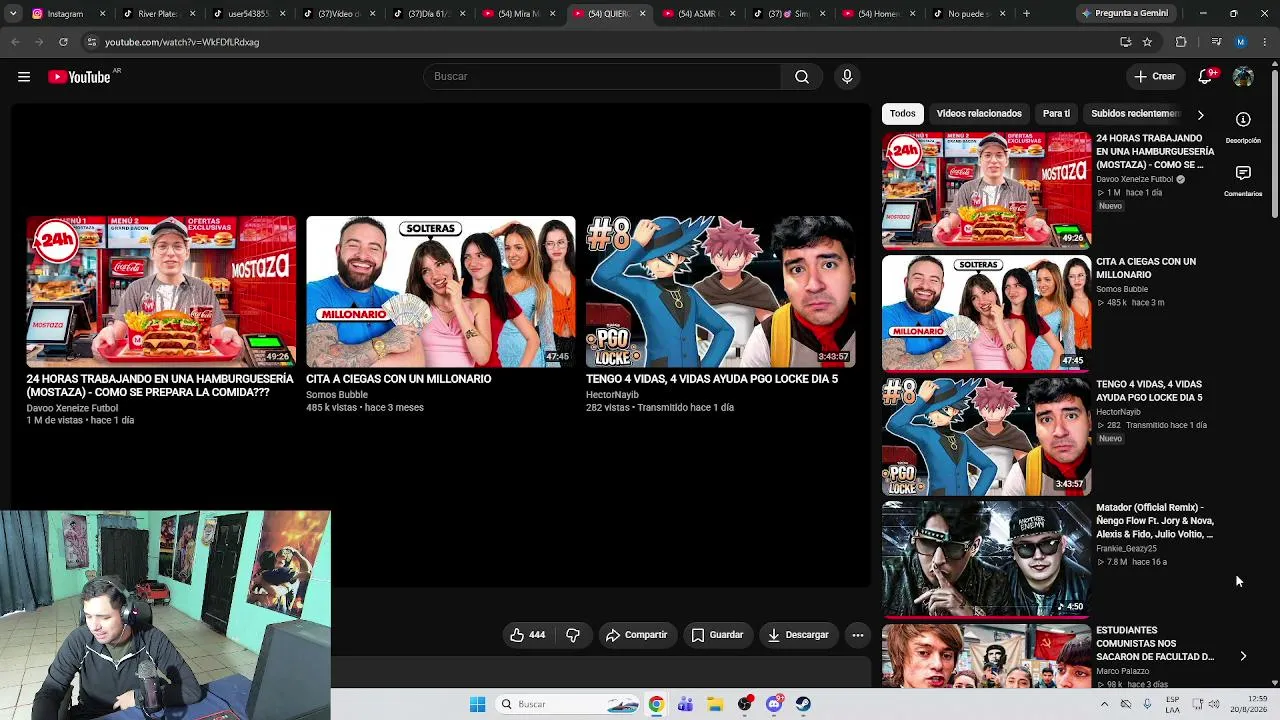Click the Descargar download button
This screenshot has width=1280, height=720.
(x=798, y=635)
